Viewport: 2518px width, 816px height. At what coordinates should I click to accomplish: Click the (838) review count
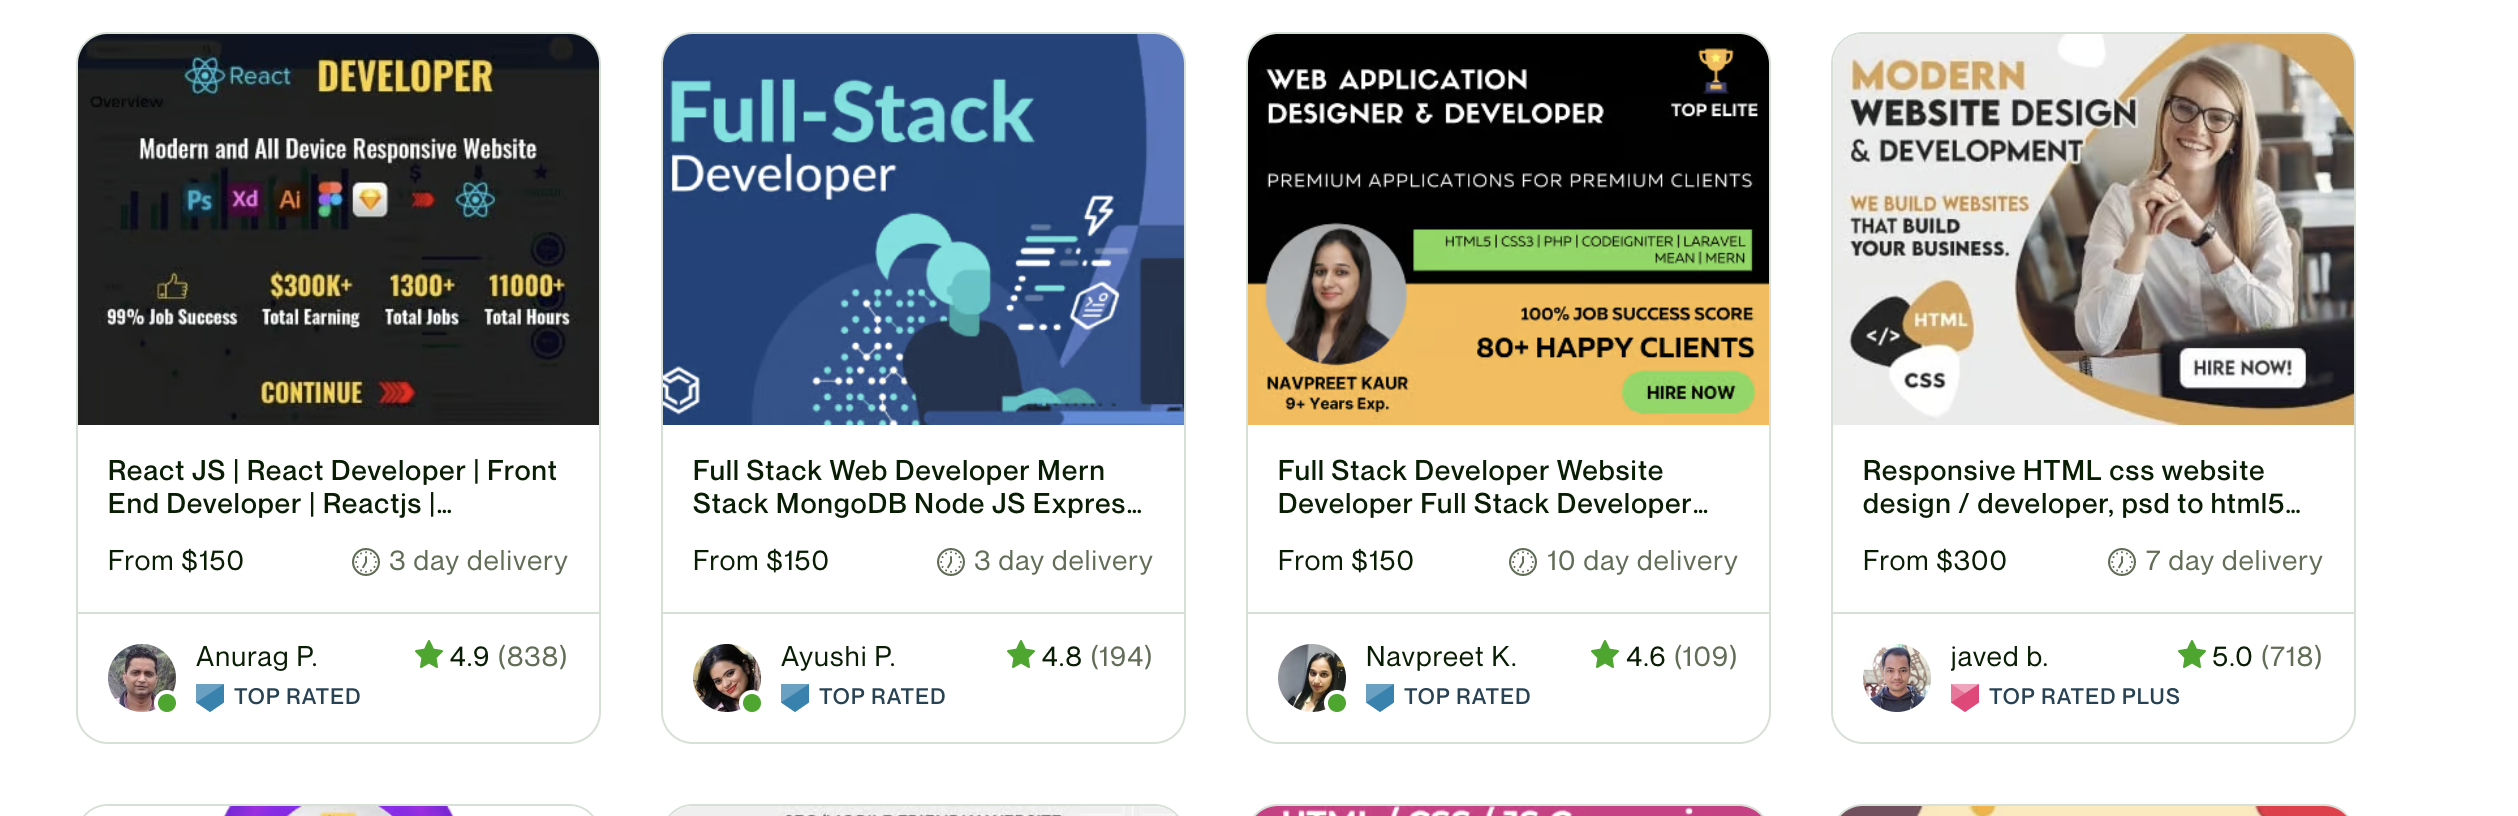532,657
